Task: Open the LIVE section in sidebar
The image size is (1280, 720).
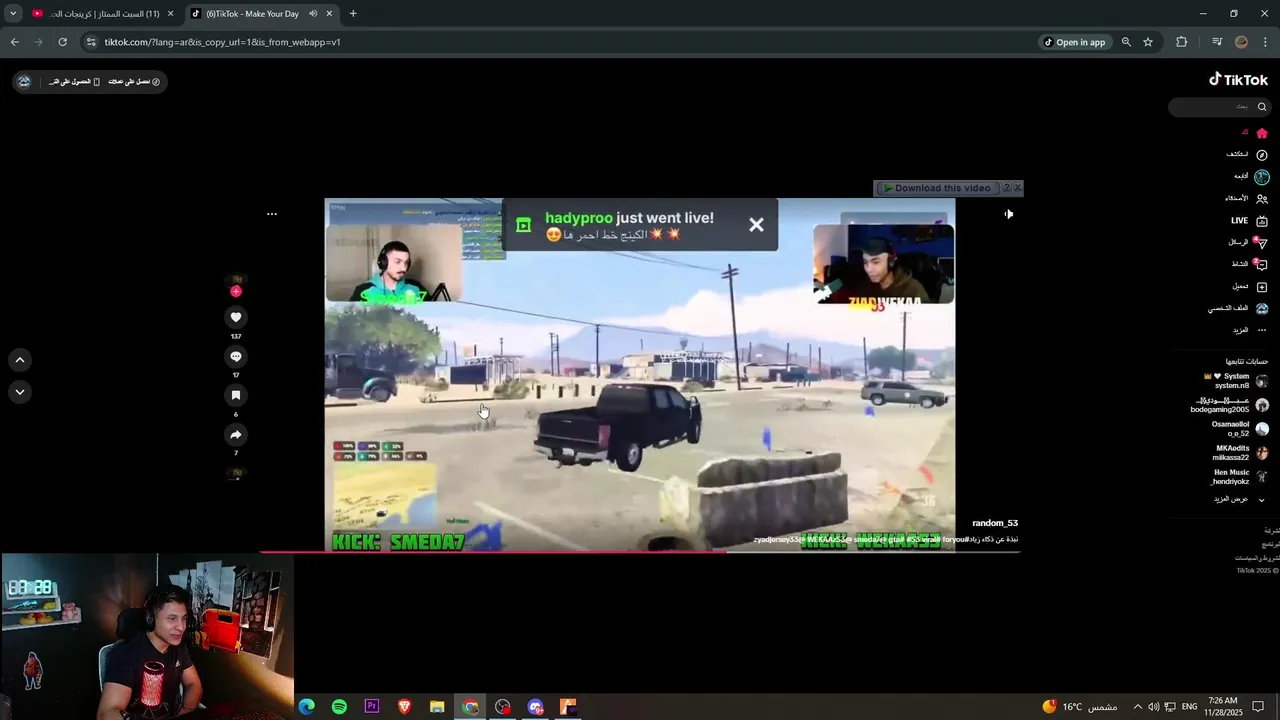Action: (x=1249, y=221)
